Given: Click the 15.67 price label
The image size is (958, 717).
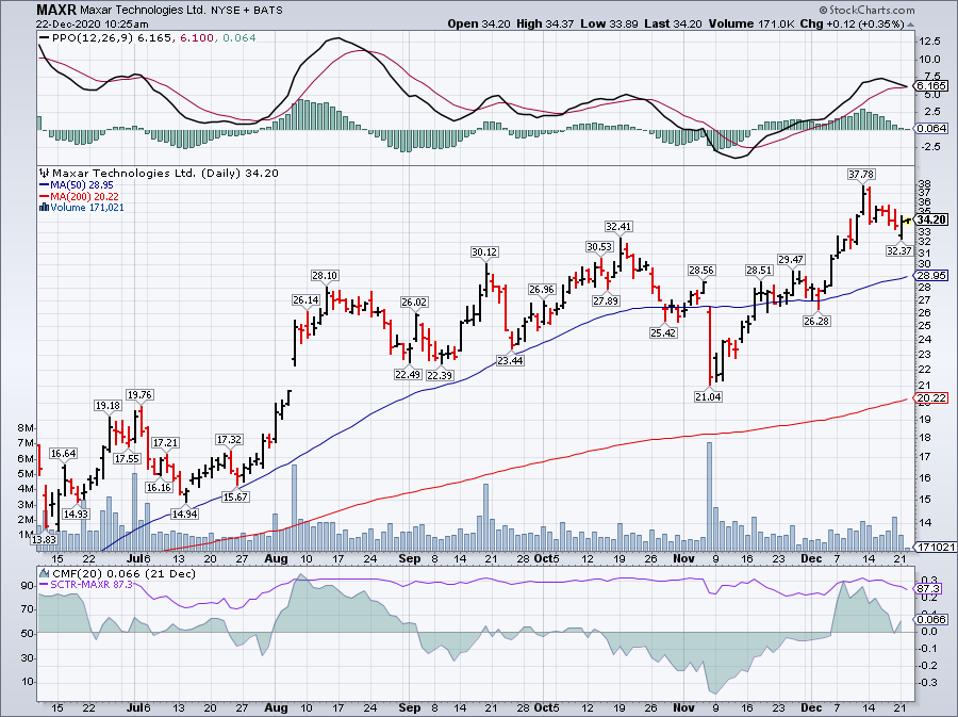Looking at the screenshot, I should 235,497.
